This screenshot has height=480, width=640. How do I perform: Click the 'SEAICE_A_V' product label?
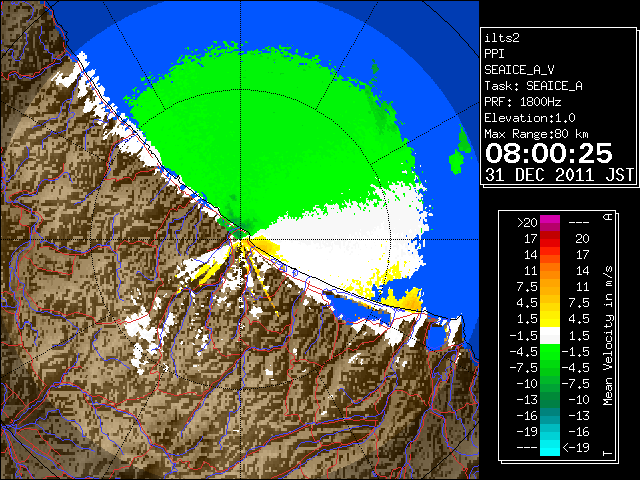pos(519,70)
